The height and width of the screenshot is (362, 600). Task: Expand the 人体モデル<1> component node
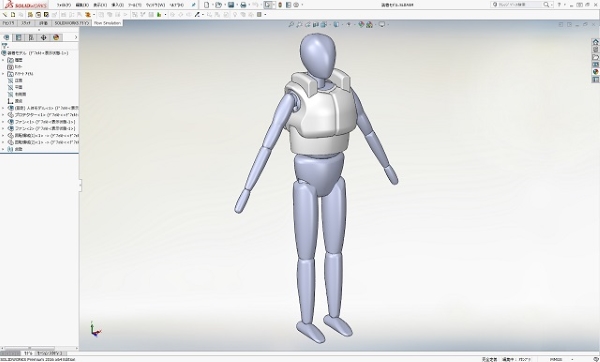pyautogui.click(x=3, y=108)
